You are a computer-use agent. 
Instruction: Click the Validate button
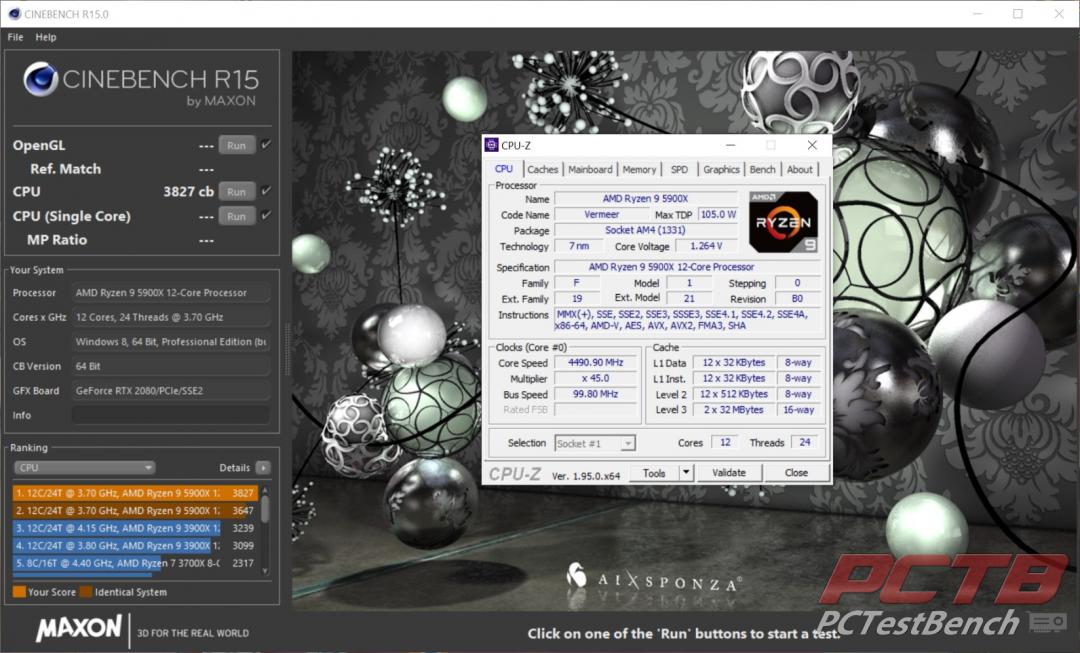(x=729, y=473)
